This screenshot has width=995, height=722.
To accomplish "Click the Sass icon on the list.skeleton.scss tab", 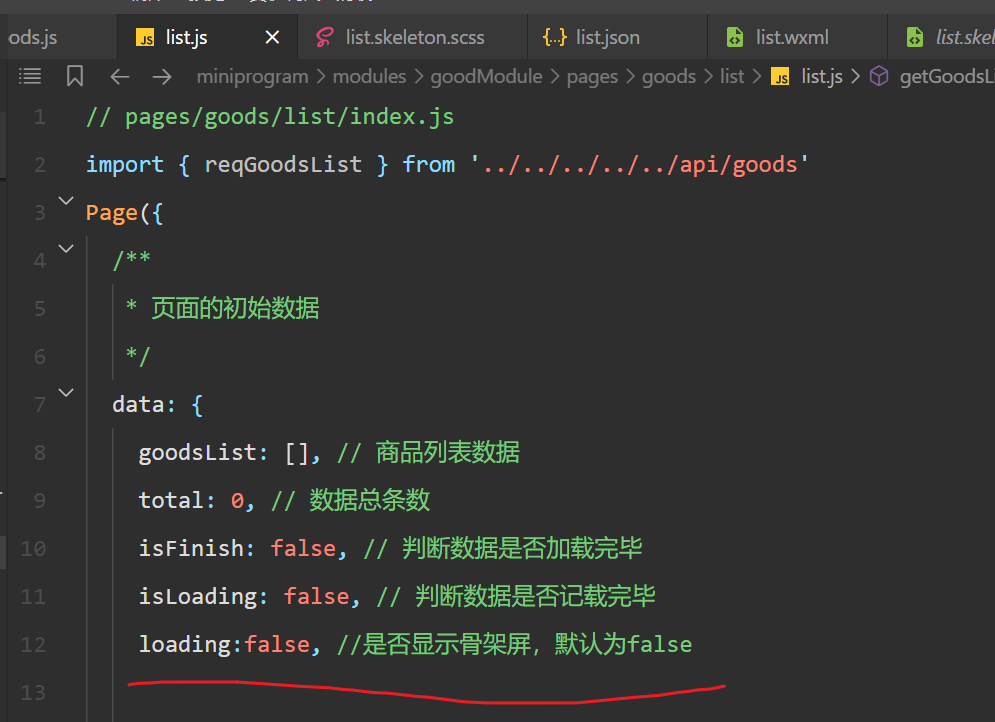I will pyautogui.click(x=324, y=38).
